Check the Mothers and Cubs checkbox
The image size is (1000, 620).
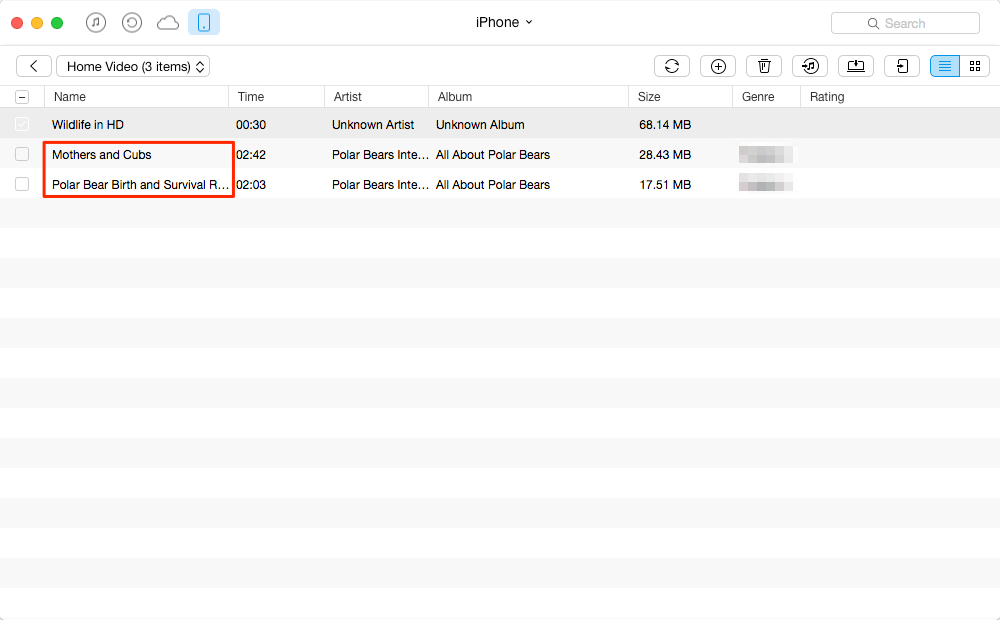[x=22, y=154]
